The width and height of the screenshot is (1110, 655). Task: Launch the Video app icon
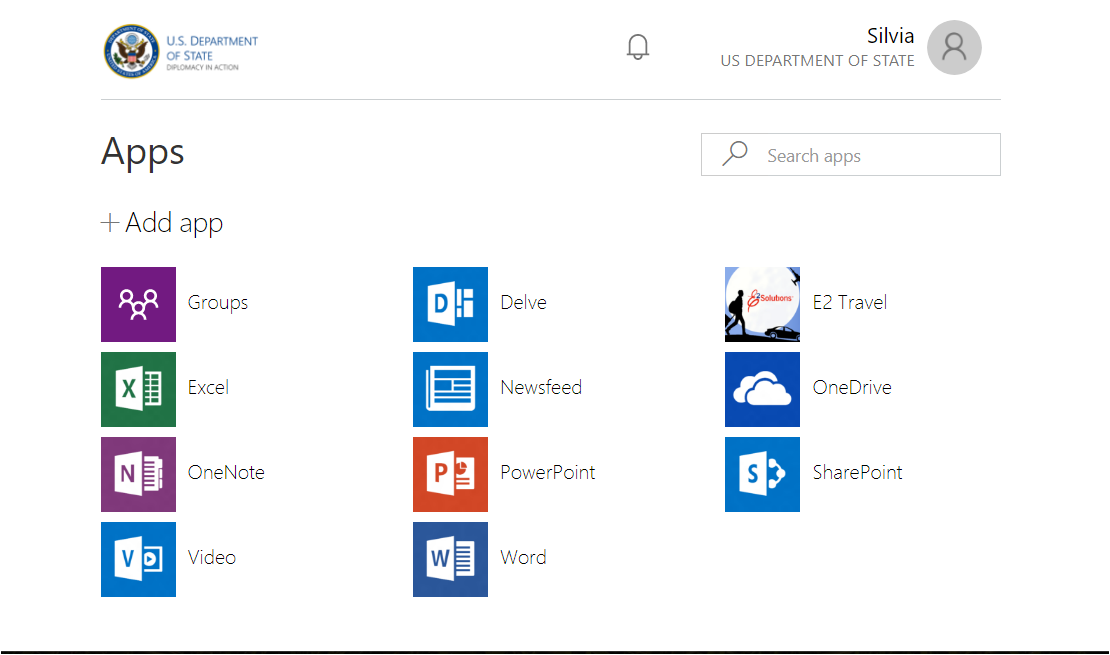coord(138,559)
